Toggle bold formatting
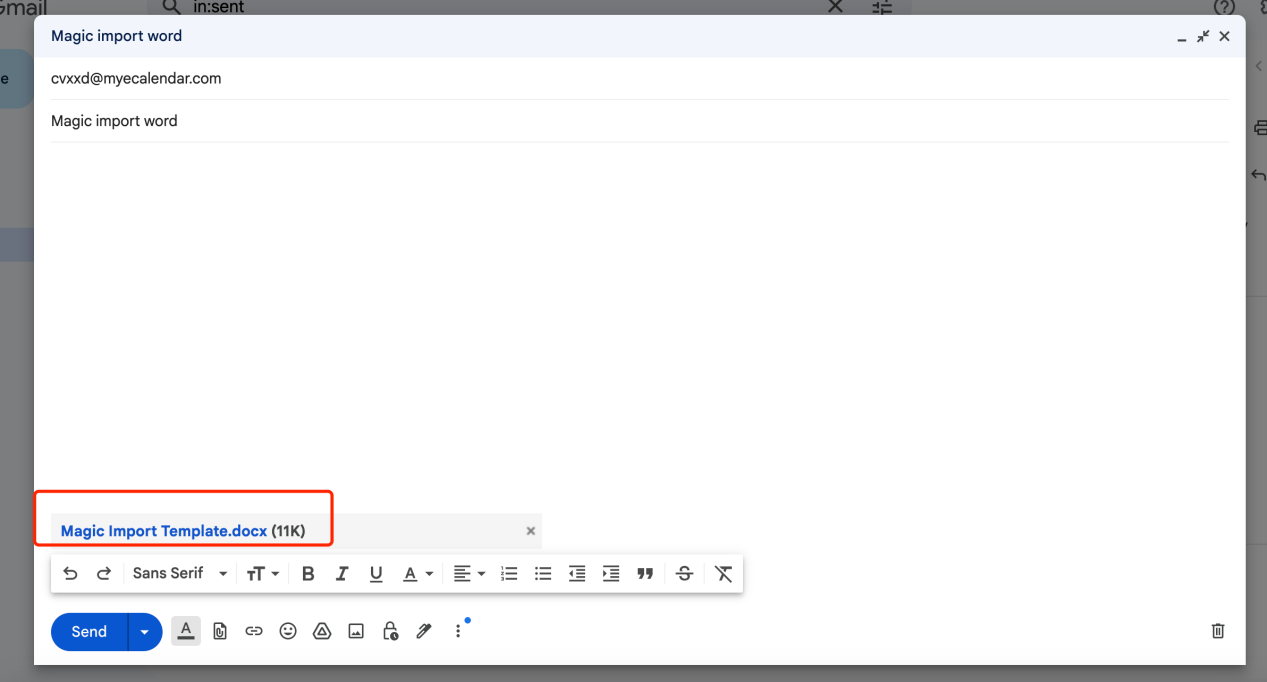Screen dimensions: 1267x682 pyautogui.click(x=307, y=573)
